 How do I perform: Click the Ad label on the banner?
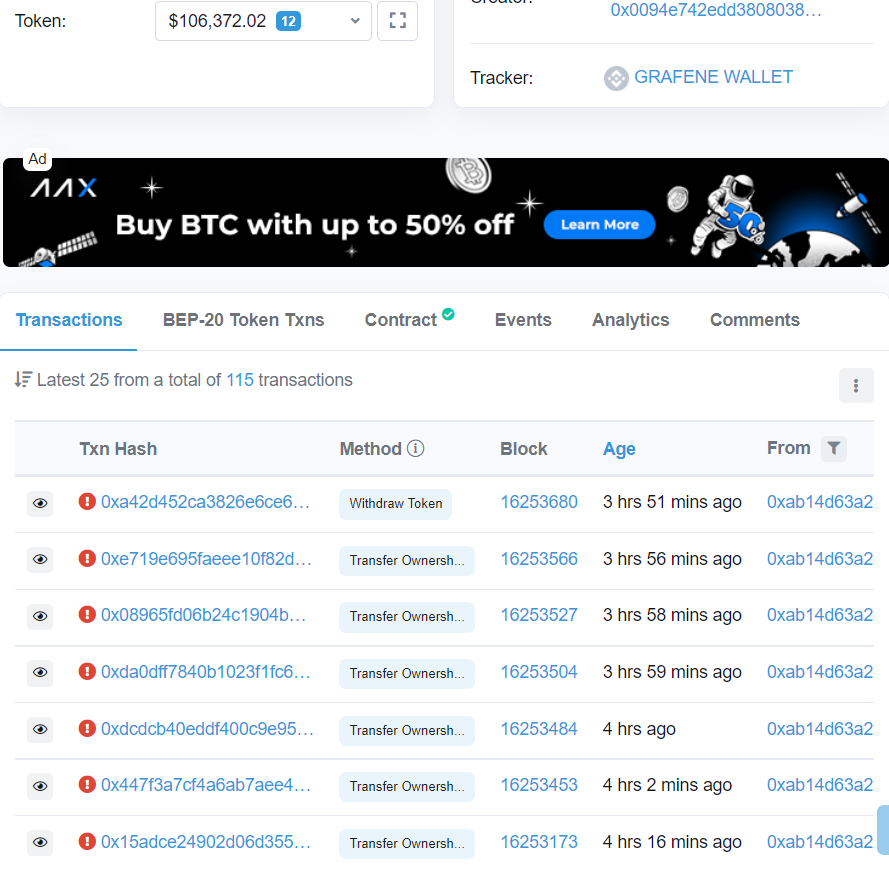(37, 159)
